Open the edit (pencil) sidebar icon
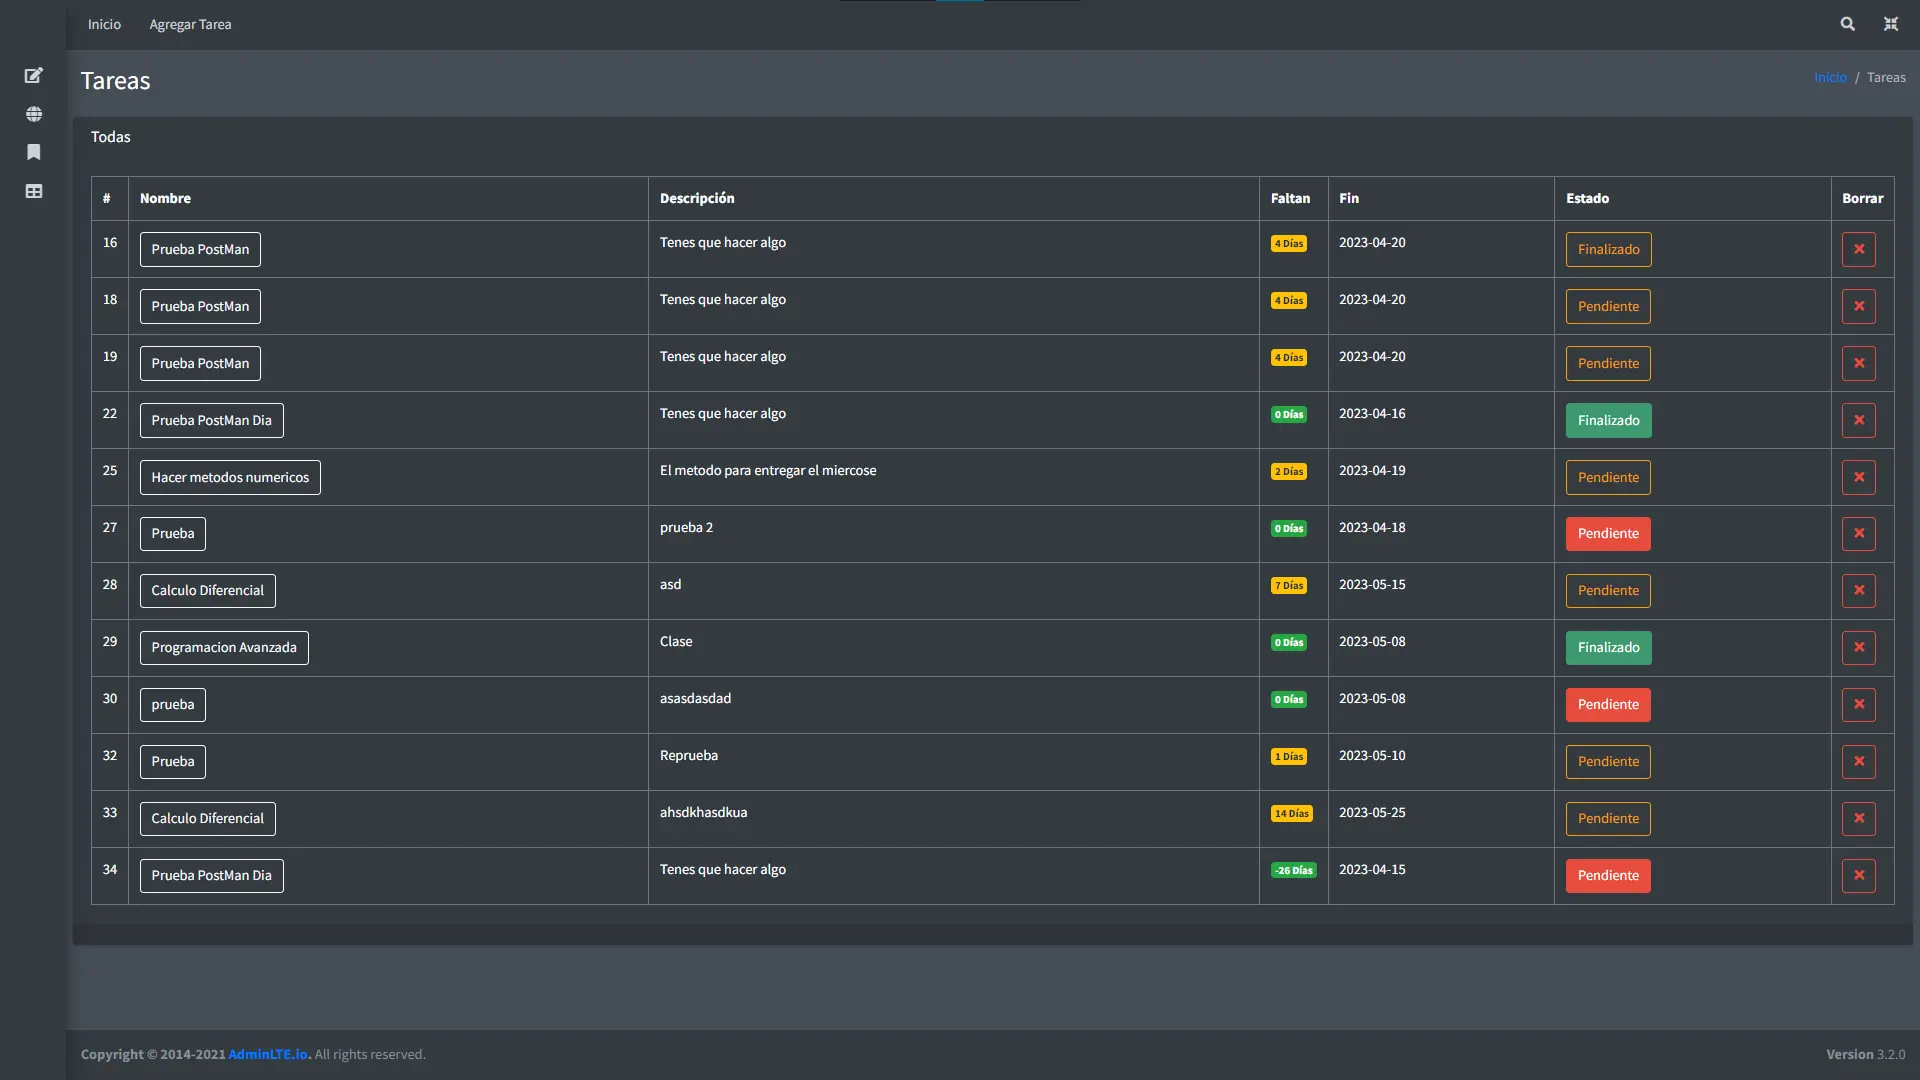Viewport: 1920px width, 1080px height. point(34,75)
